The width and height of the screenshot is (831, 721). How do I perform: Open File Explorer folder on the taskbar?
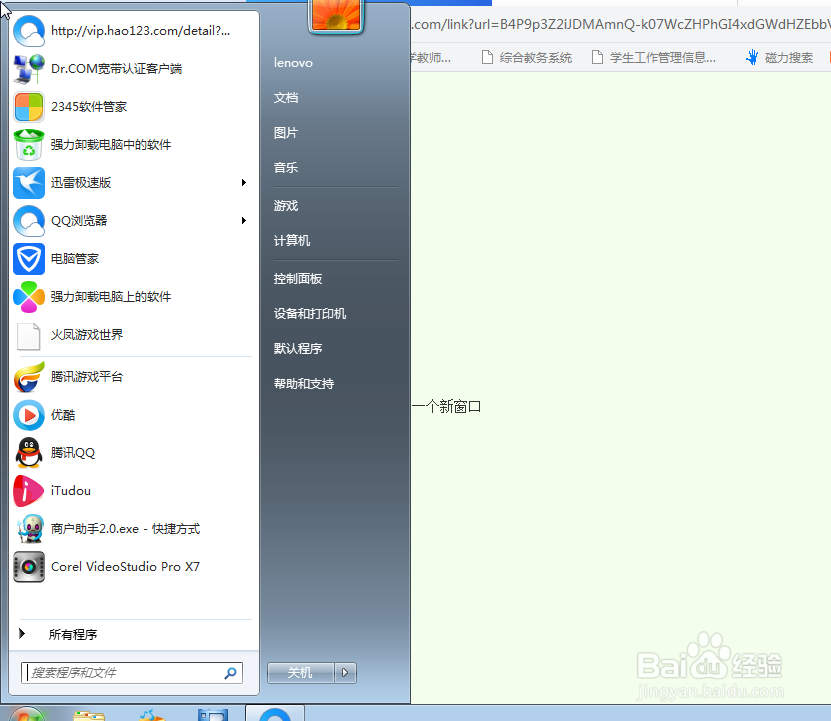coord(89,716)
